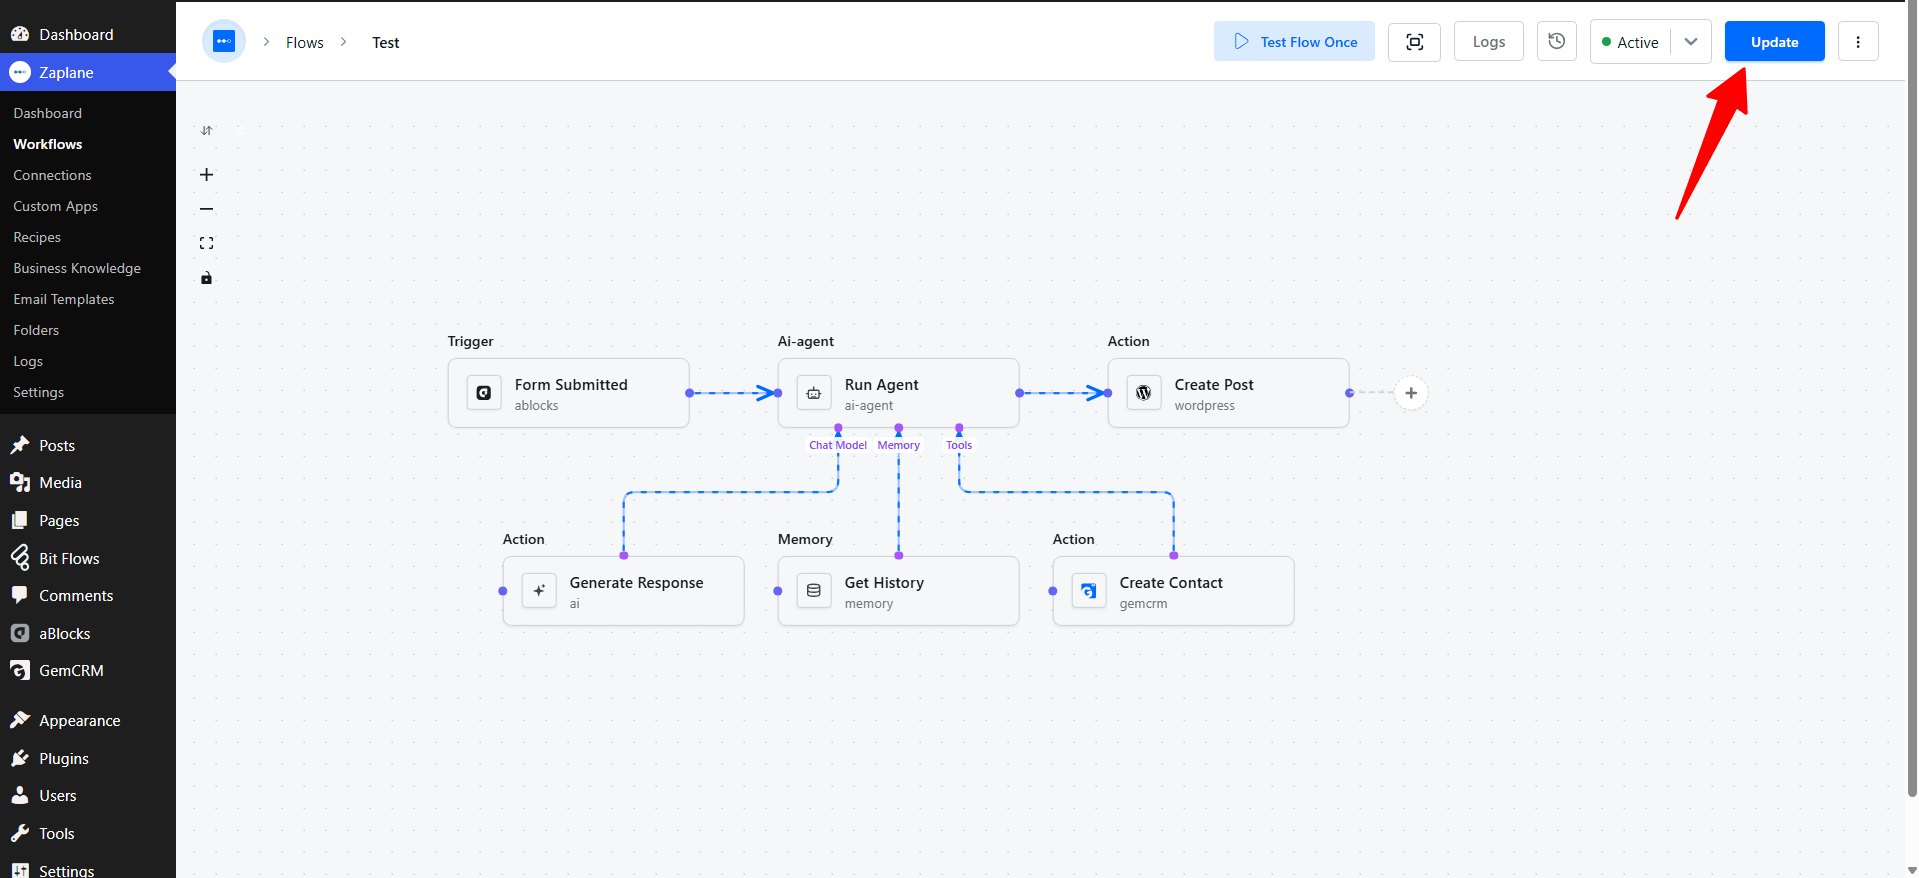This screenshot has height=878, width=1919.
Task: Click the Zaplane logo in the breadcrumb
Action: [224, 42]
